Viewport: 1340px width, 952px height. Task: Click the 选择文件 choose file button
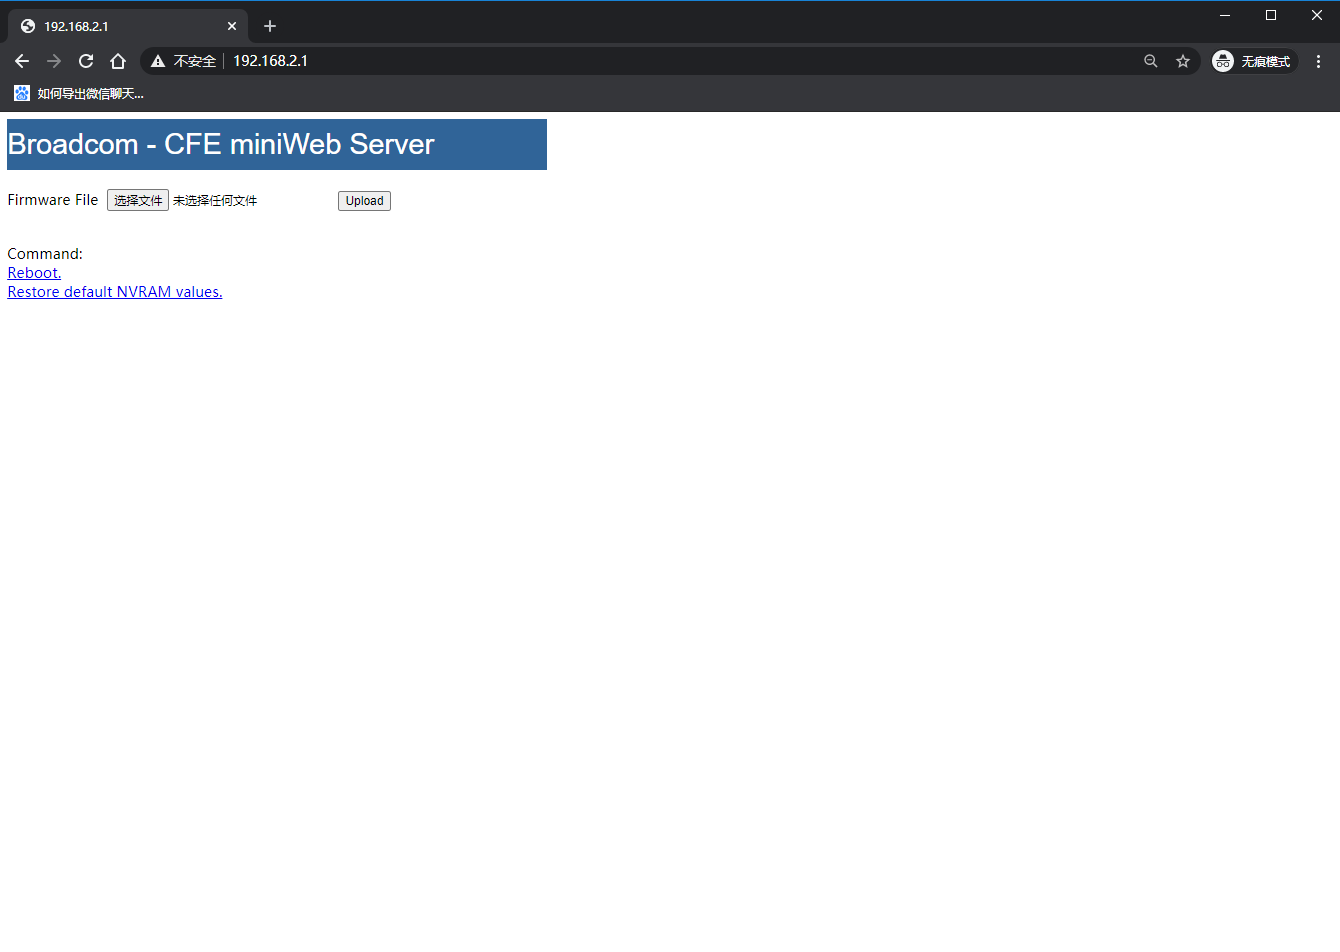click(x=138, y=201)
